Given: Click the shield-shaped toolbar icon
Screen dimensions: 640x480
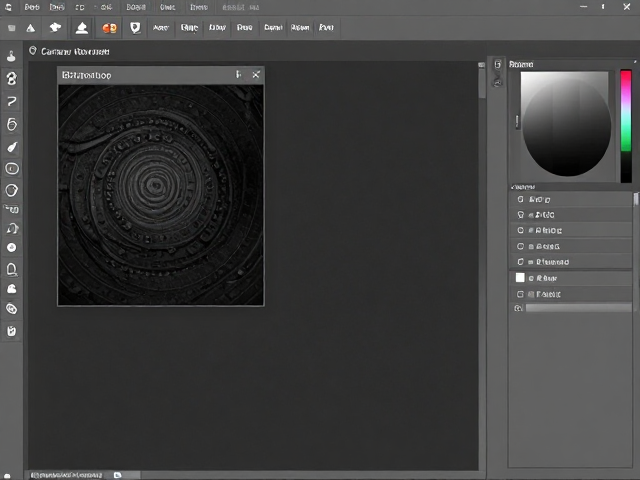Looking at the screenshot, I should (x=135, y=28).
